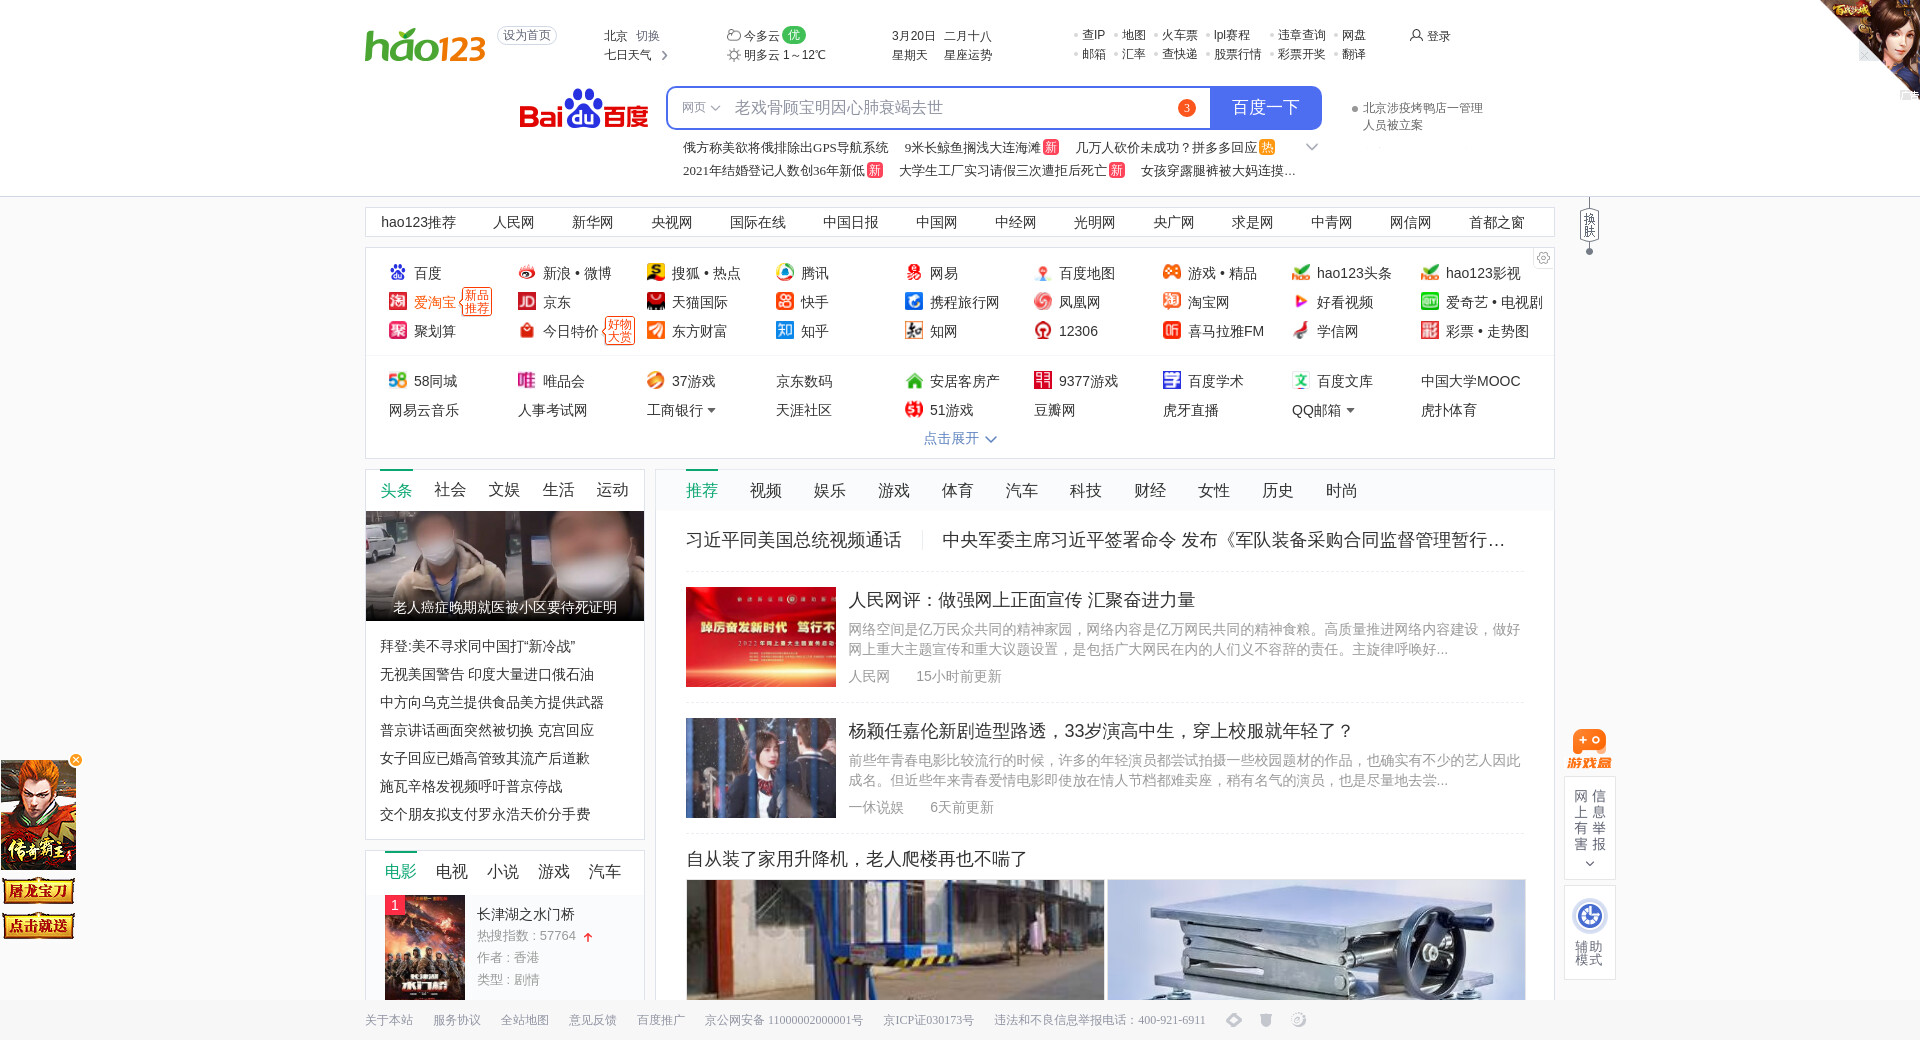Open the 工商银行 dropdown arrow
This screenshot has height=1040, width=1920.
coord(711,411)
